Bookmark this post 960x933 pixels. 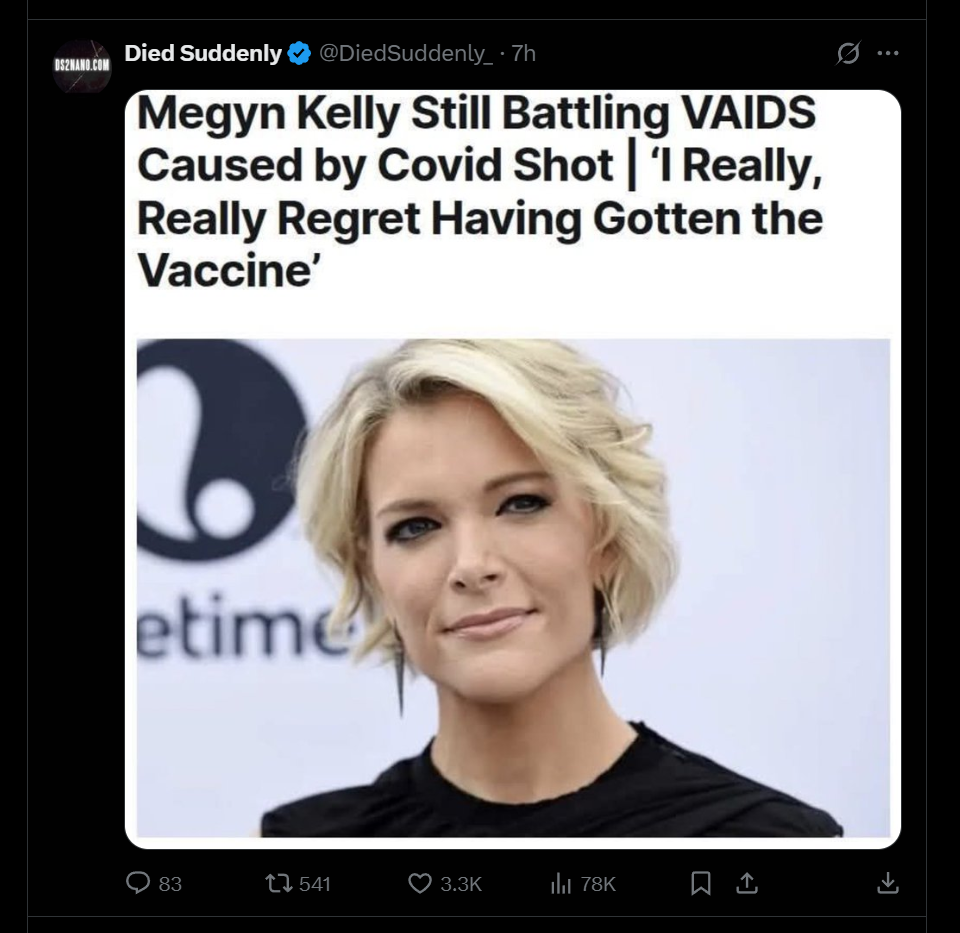click(700, 883)
